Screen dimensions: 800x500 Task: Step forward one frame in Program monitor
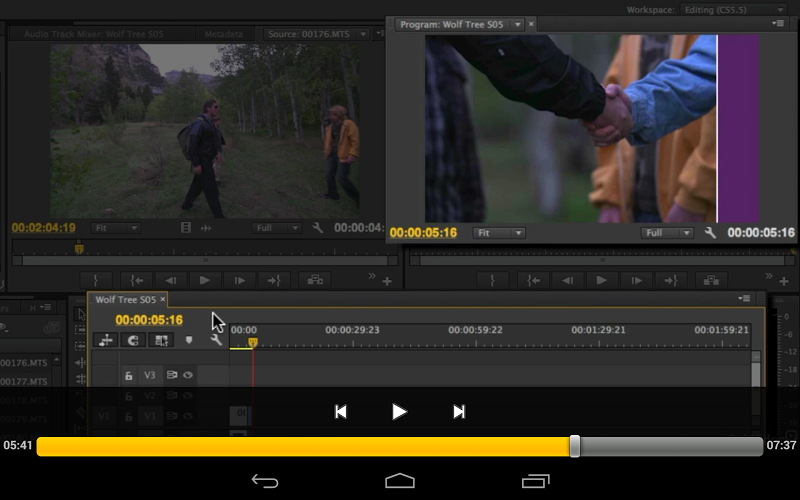tap(635, 281)
